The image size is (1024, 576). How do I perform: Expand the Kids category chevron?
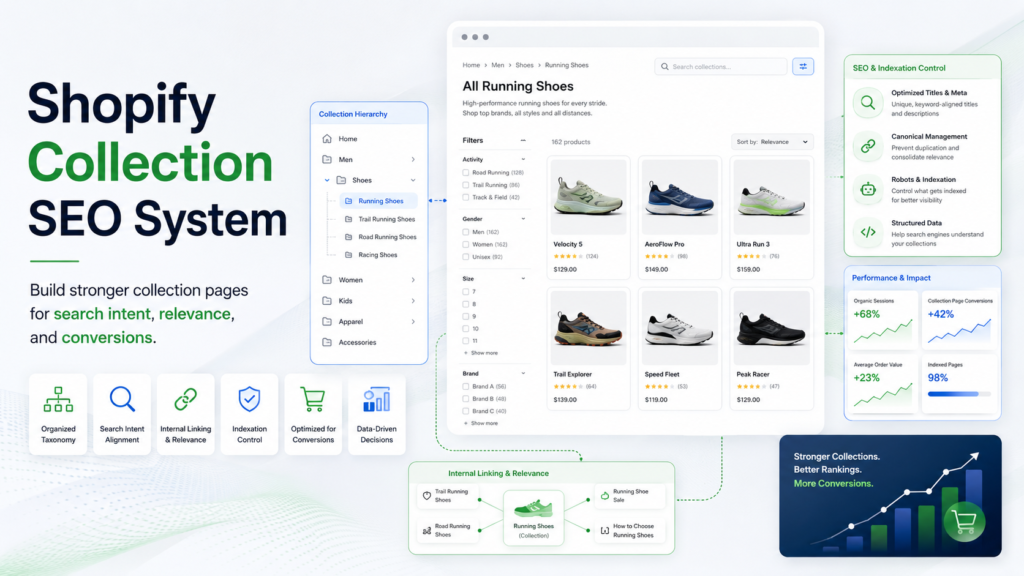click(413, 300)
